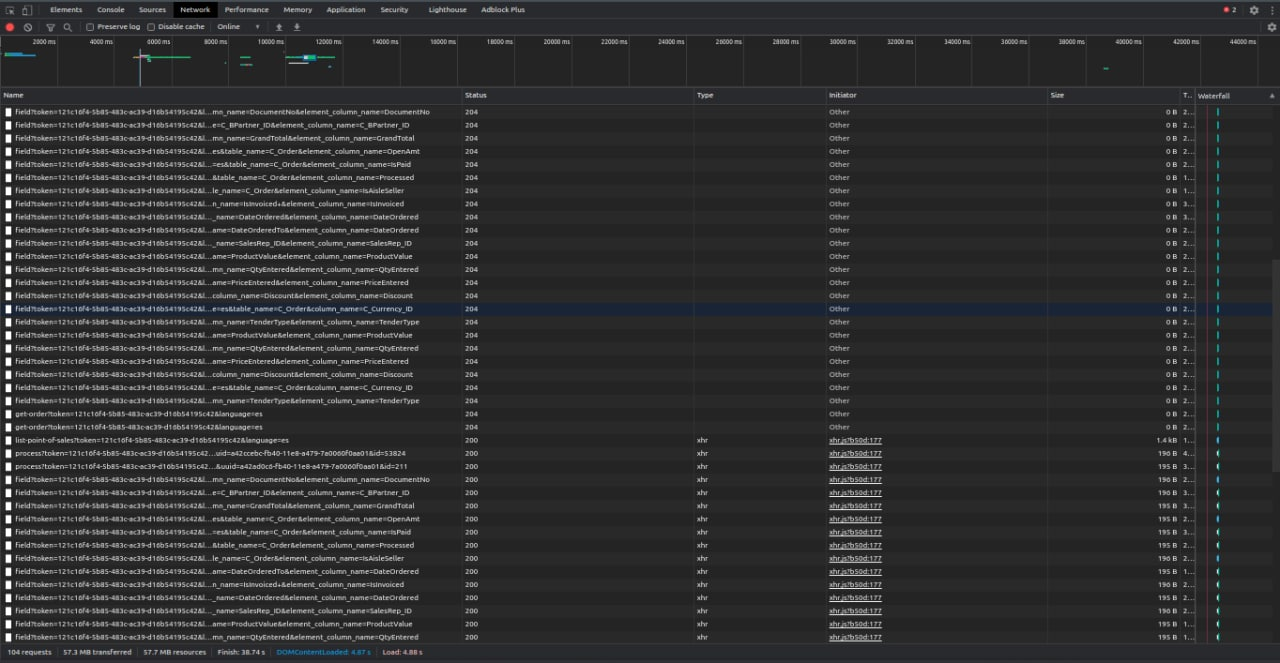Select the 204 request ending in IsInvoiced
Image resolution: width=1280 pixels, height=663 pixels.
pos(210,204)
